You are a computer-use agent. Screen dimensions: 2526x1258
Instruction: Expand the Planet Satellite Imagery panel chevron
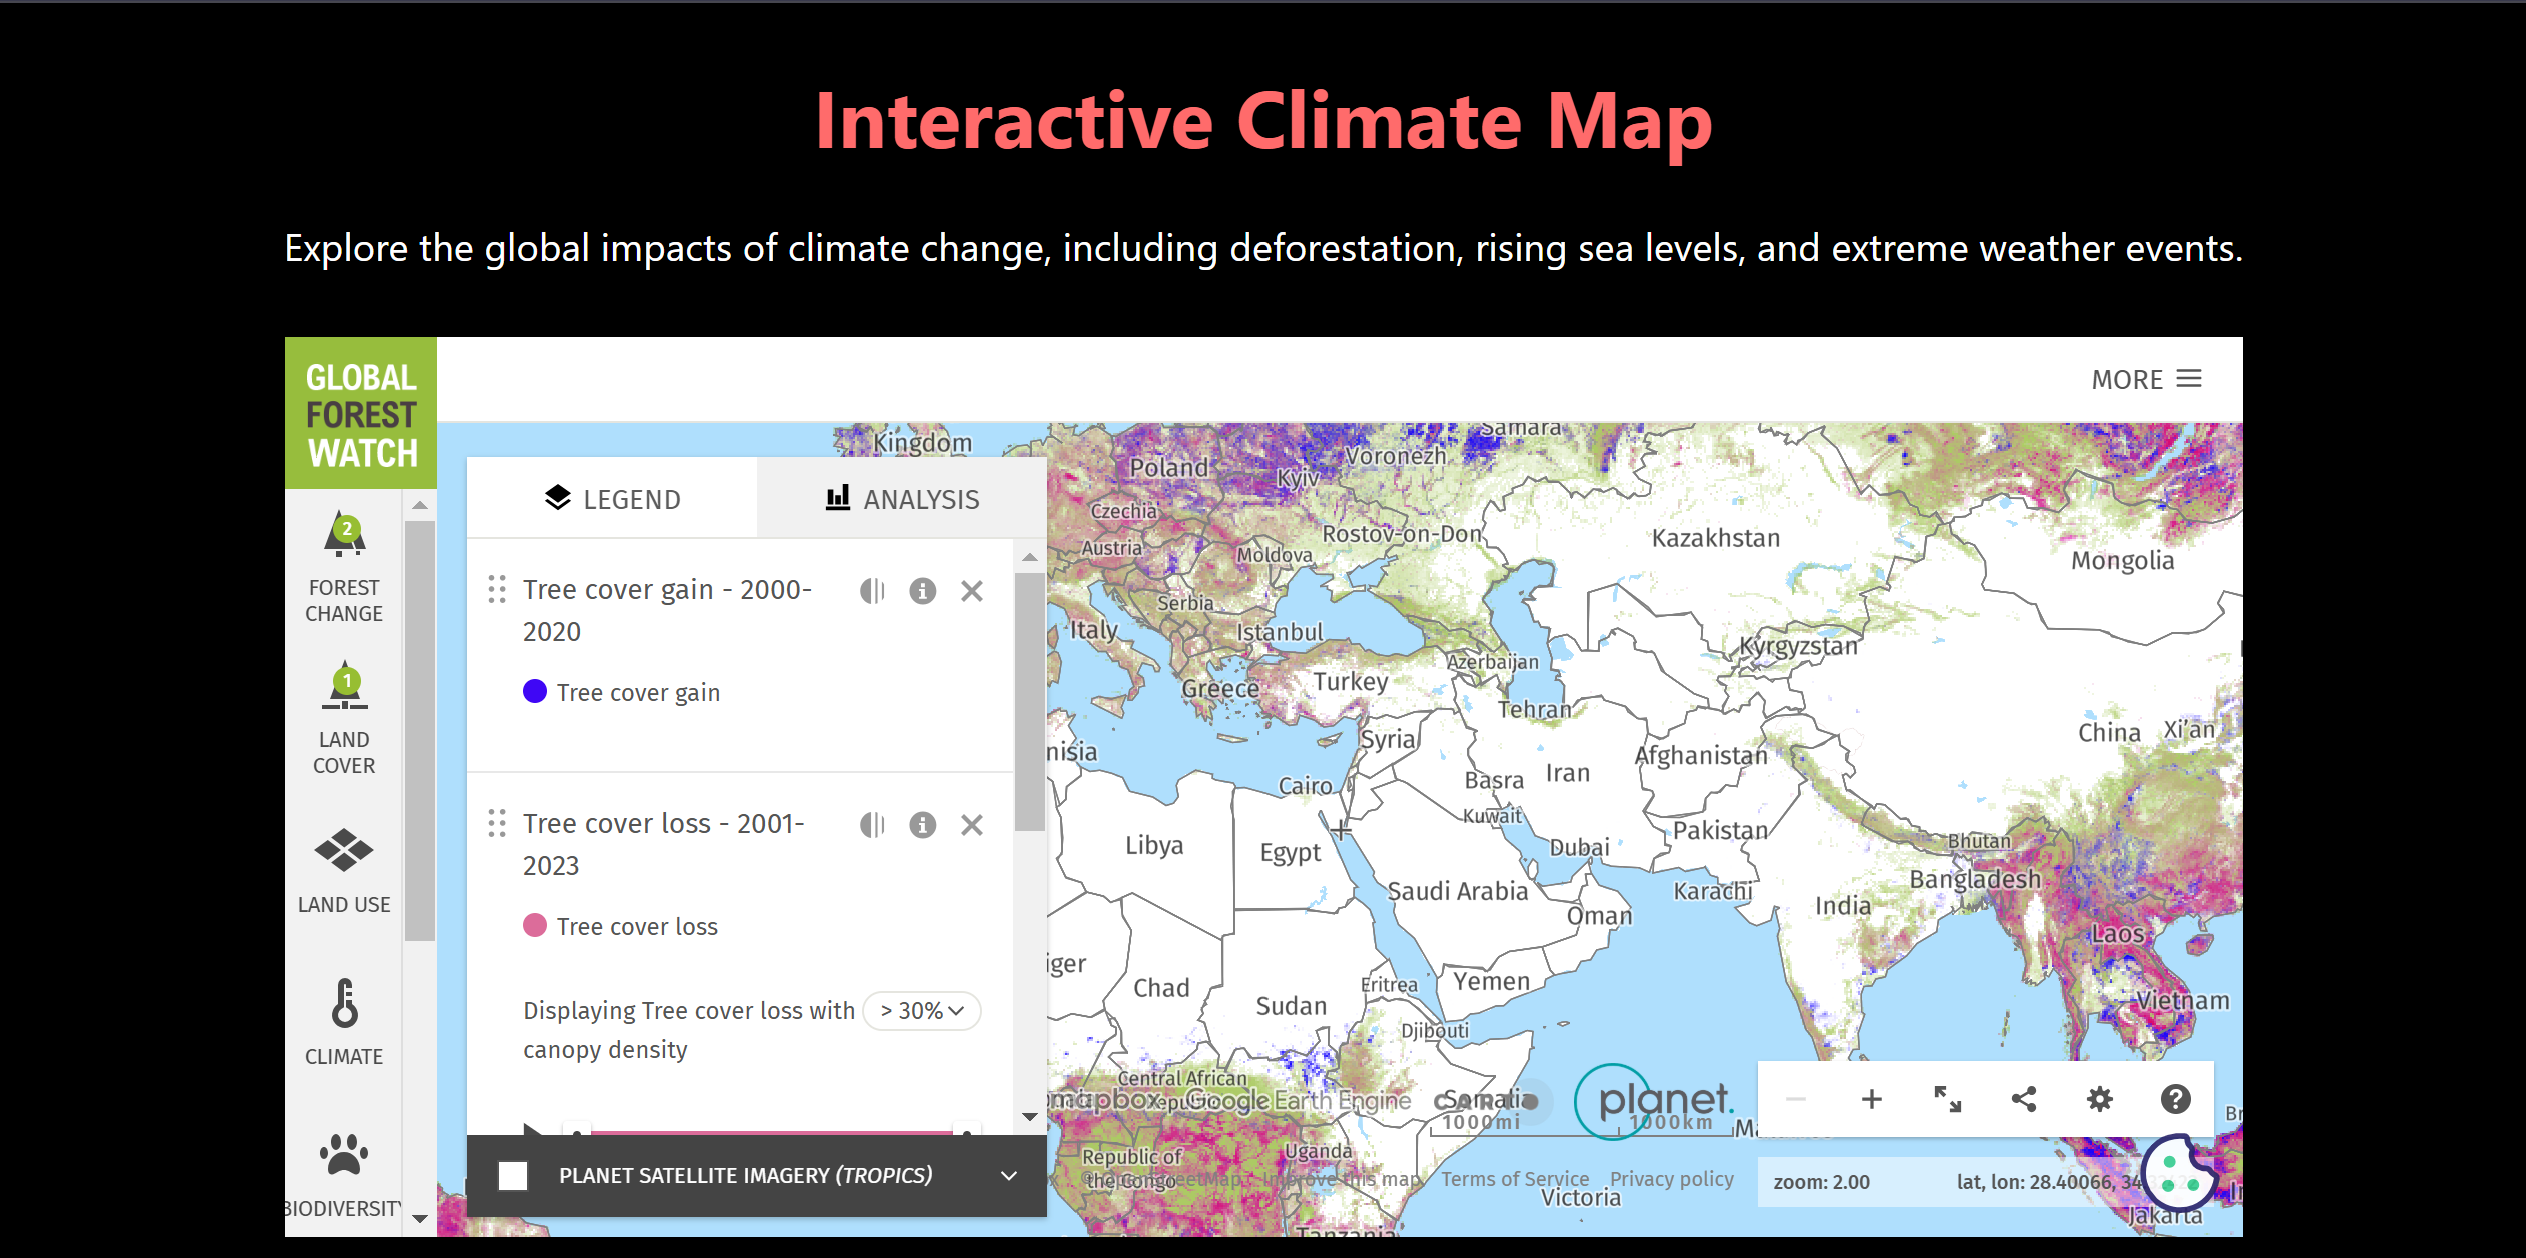point(1009,1176)
